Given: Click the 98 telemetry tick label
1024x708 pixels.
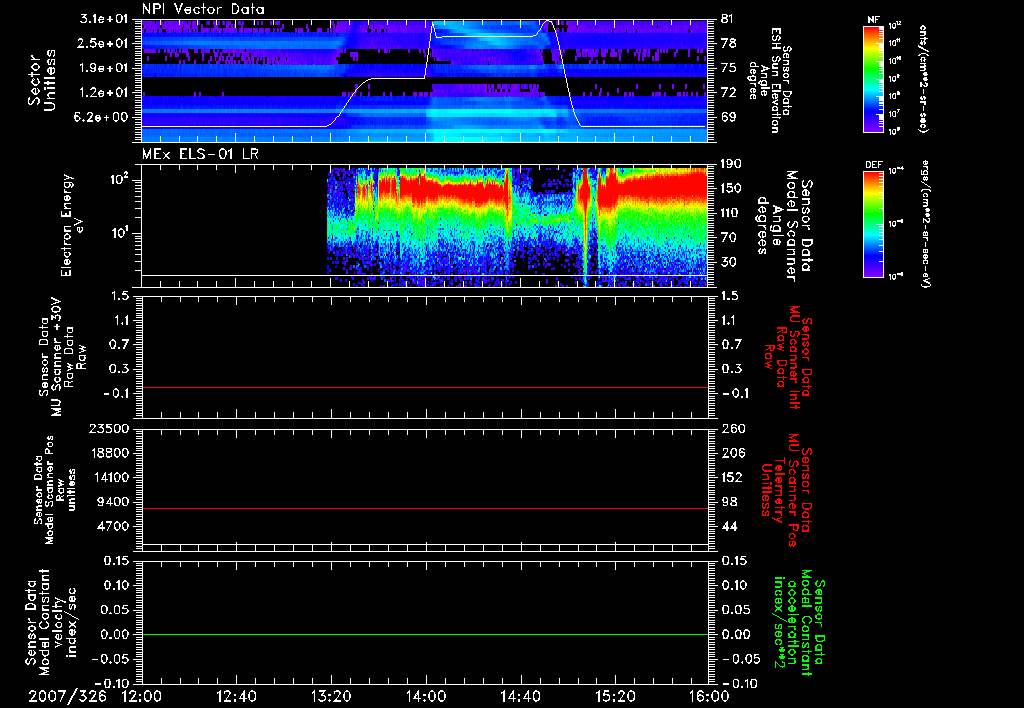Looking at the screenshot, I should pyautogui.click(x=728, y=502).
